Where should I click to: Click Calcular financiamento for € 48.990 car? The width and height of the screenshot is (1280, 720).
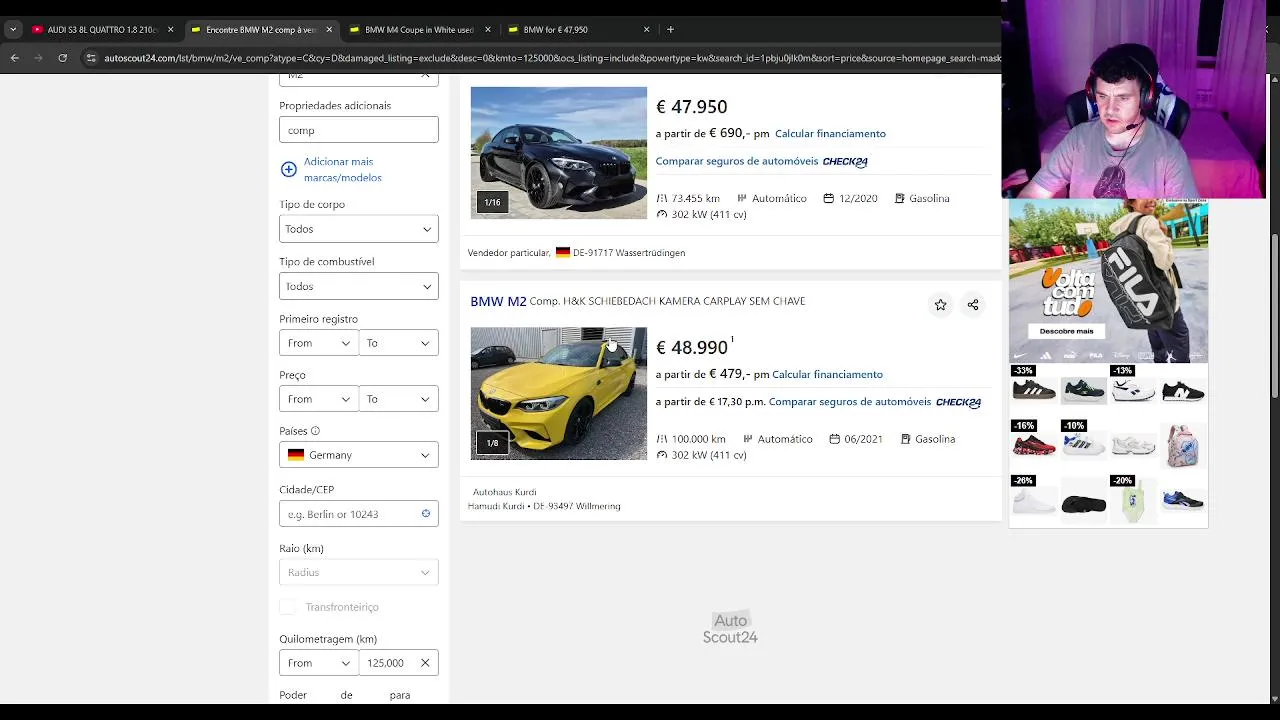(827, 374)
